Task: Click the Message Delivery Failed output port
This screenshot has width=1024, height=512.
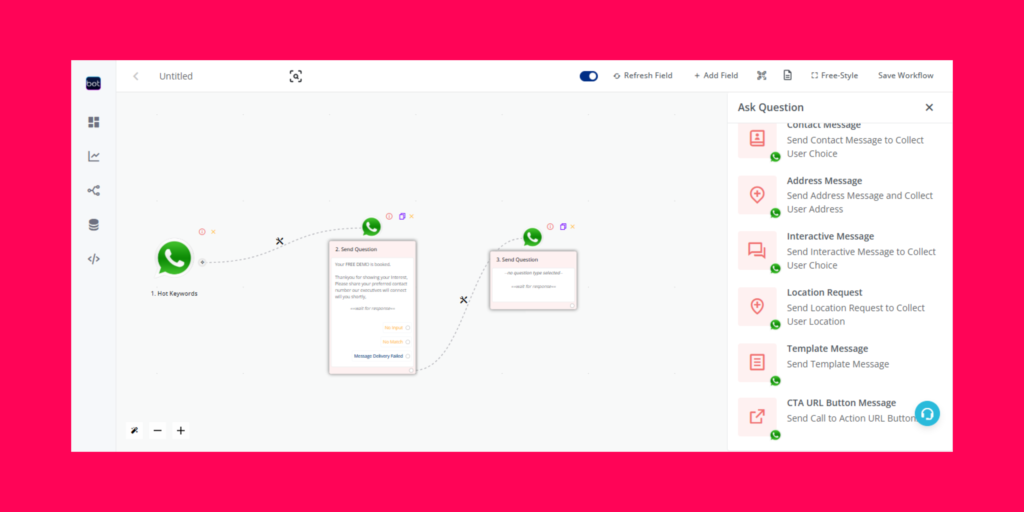Action: pos(408,356)
